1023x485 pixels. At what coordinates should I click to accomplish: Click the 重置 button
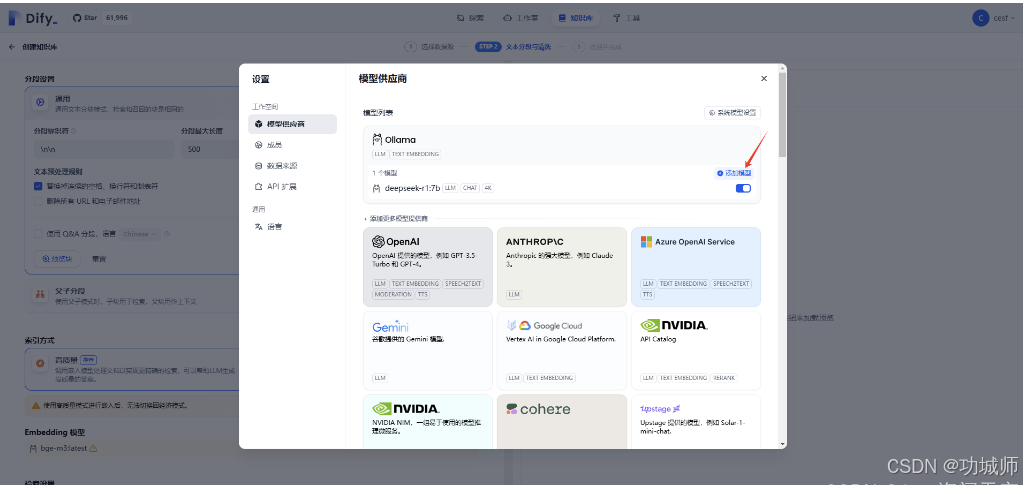click(99, 258)
